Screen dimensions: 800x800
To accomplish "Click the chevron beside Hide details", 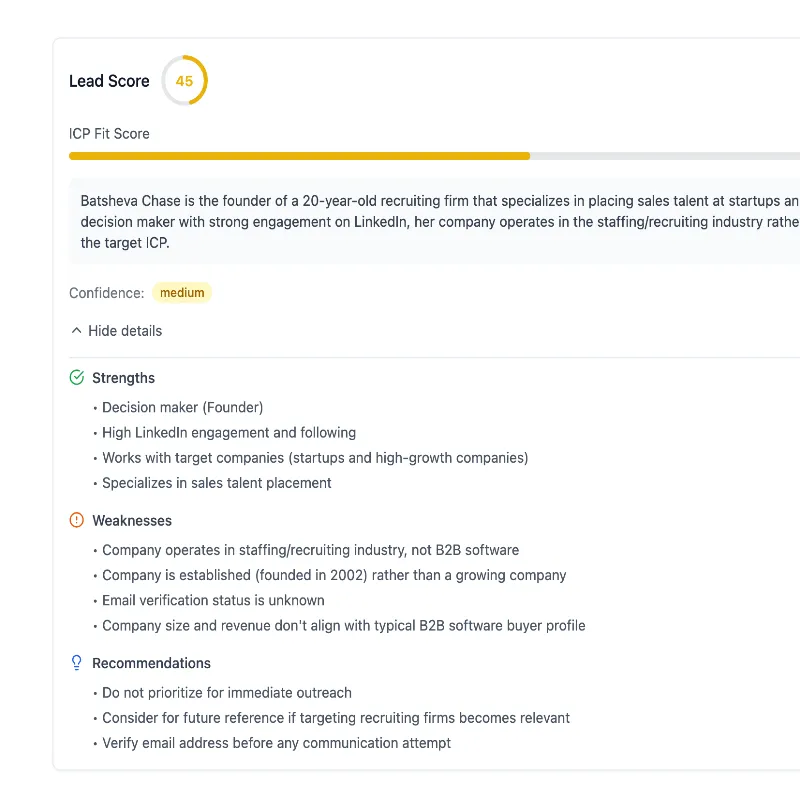I will pyautogui.click(x=76, y=330).
